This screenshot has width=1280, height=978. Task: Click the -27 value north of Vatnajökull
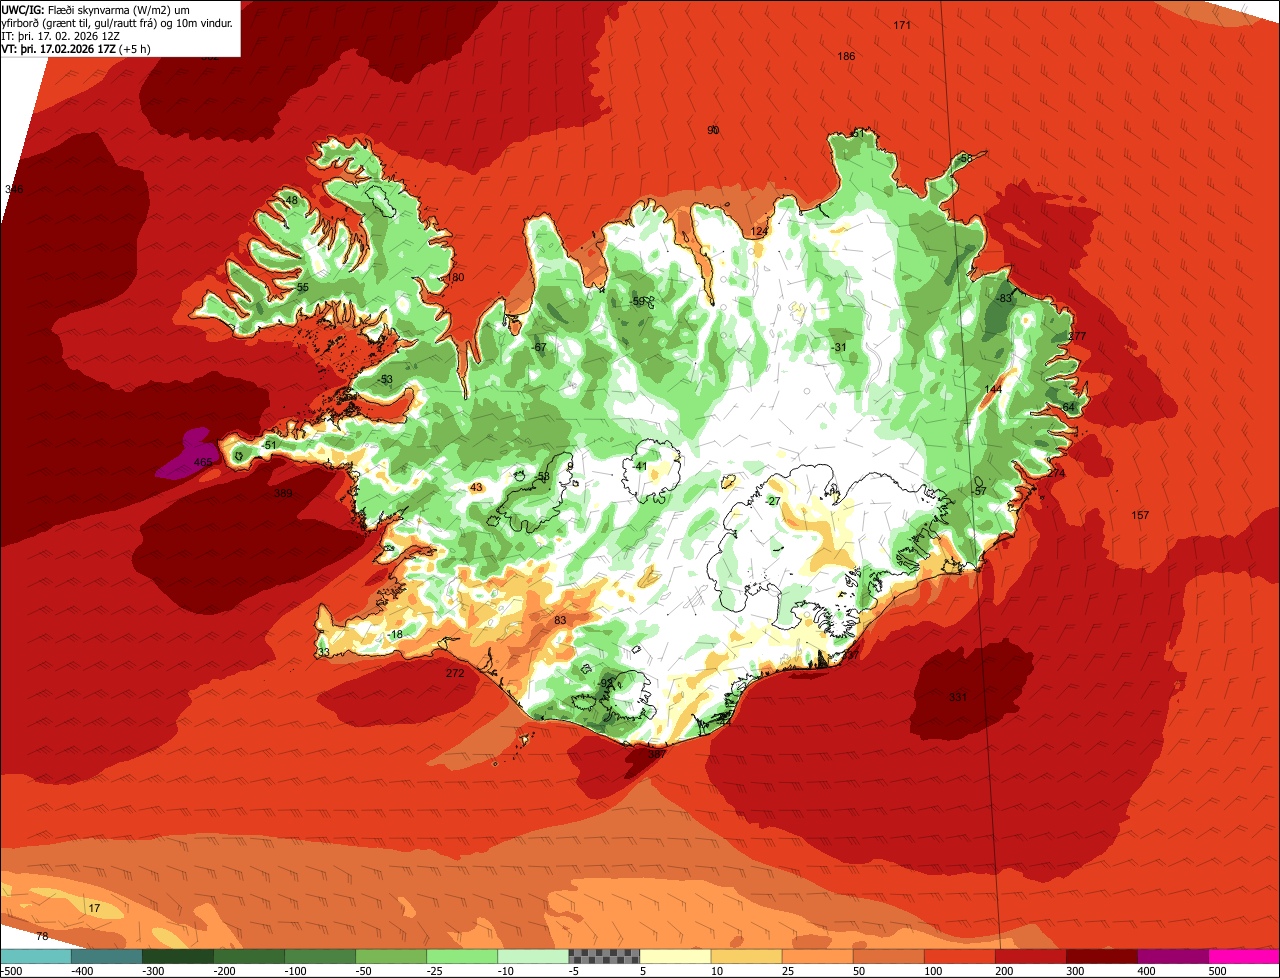(772, 502)
